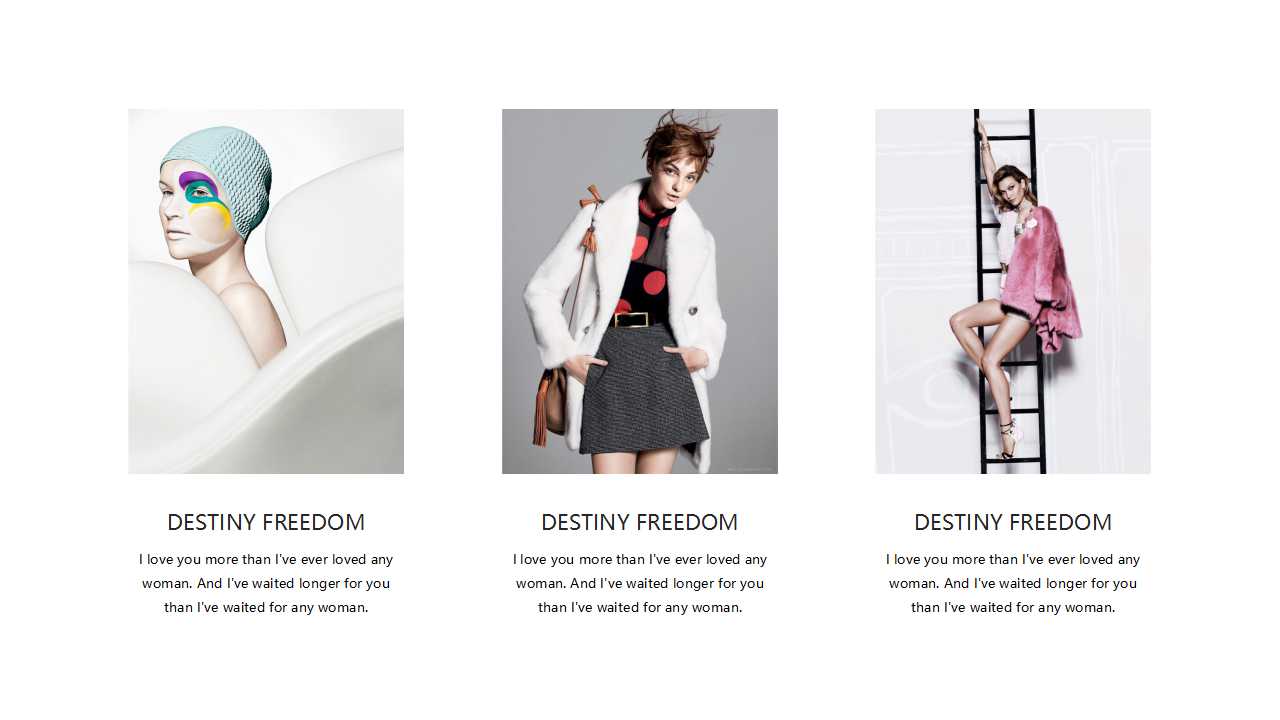Open the white fur coat model photo

click(640, 291)
